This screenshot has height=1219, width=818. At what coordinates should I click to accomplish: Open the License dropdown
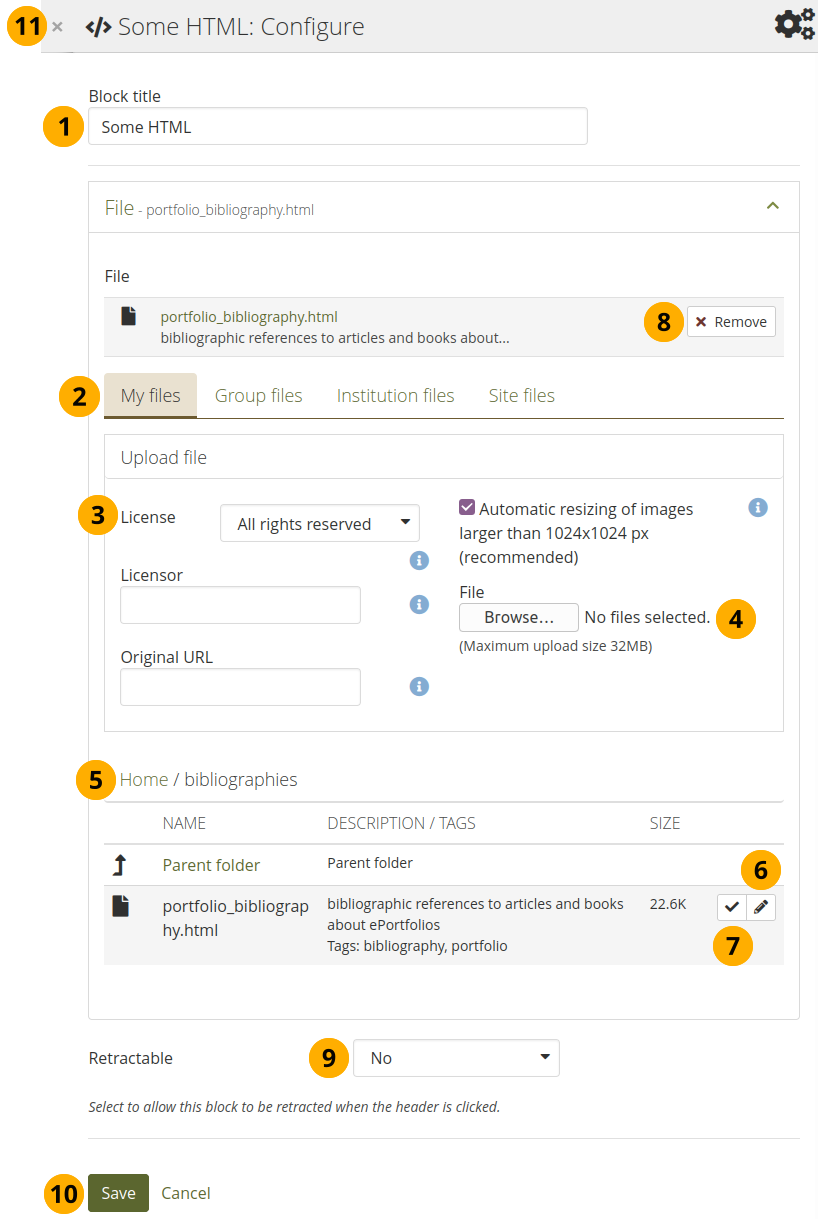(x=319, y=523)
